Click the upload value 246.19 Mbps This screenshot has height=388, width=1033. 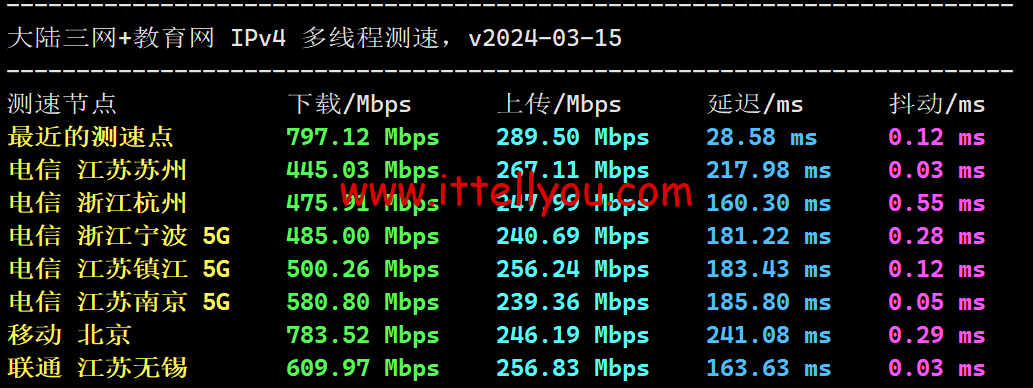[x=572, y=335]
